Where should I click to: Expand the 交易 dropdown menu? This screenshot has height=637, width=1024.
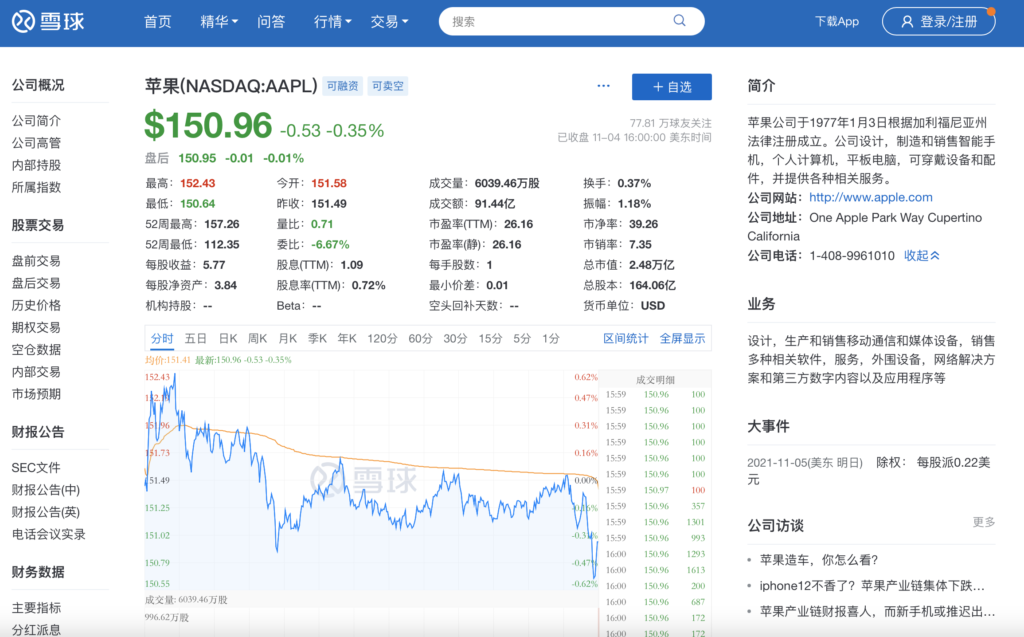[x=389, y=22]
